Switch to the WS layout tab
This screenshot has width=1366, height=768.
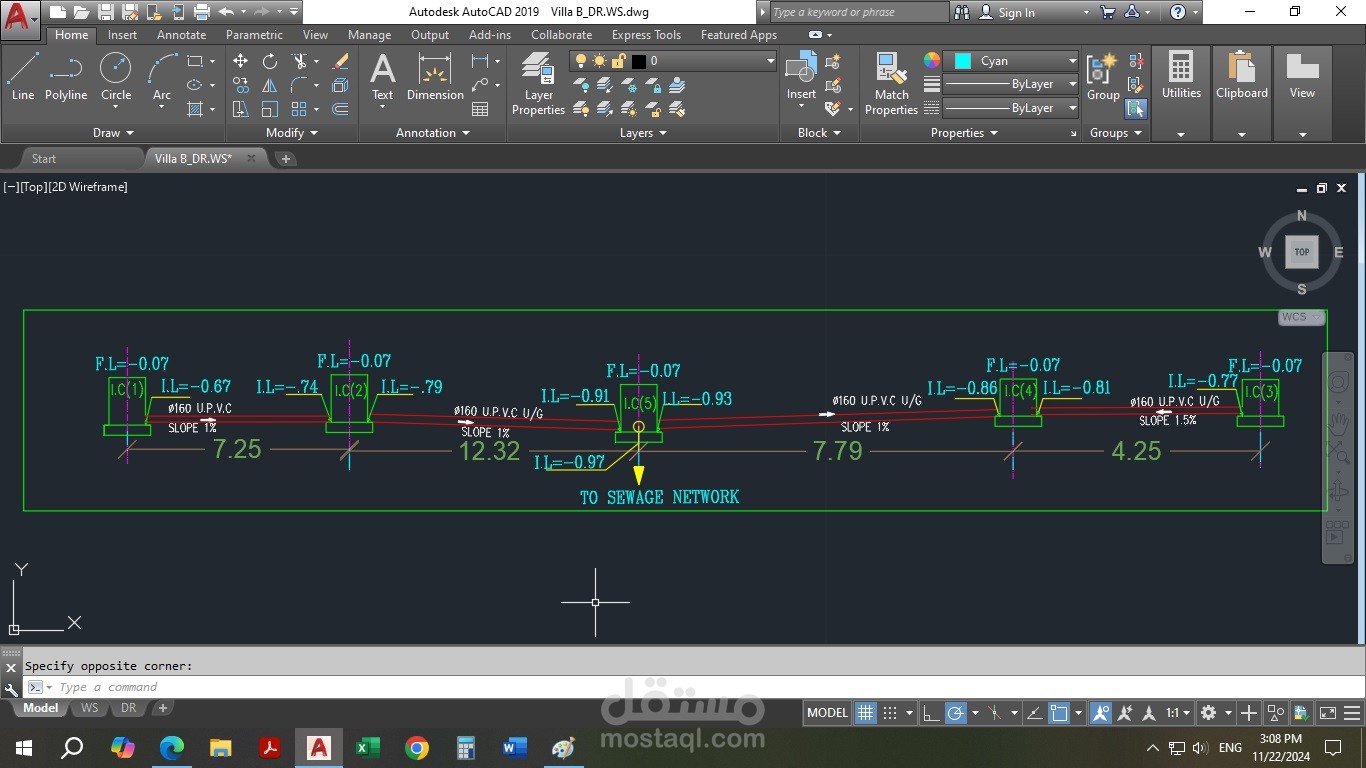point(89,708)
